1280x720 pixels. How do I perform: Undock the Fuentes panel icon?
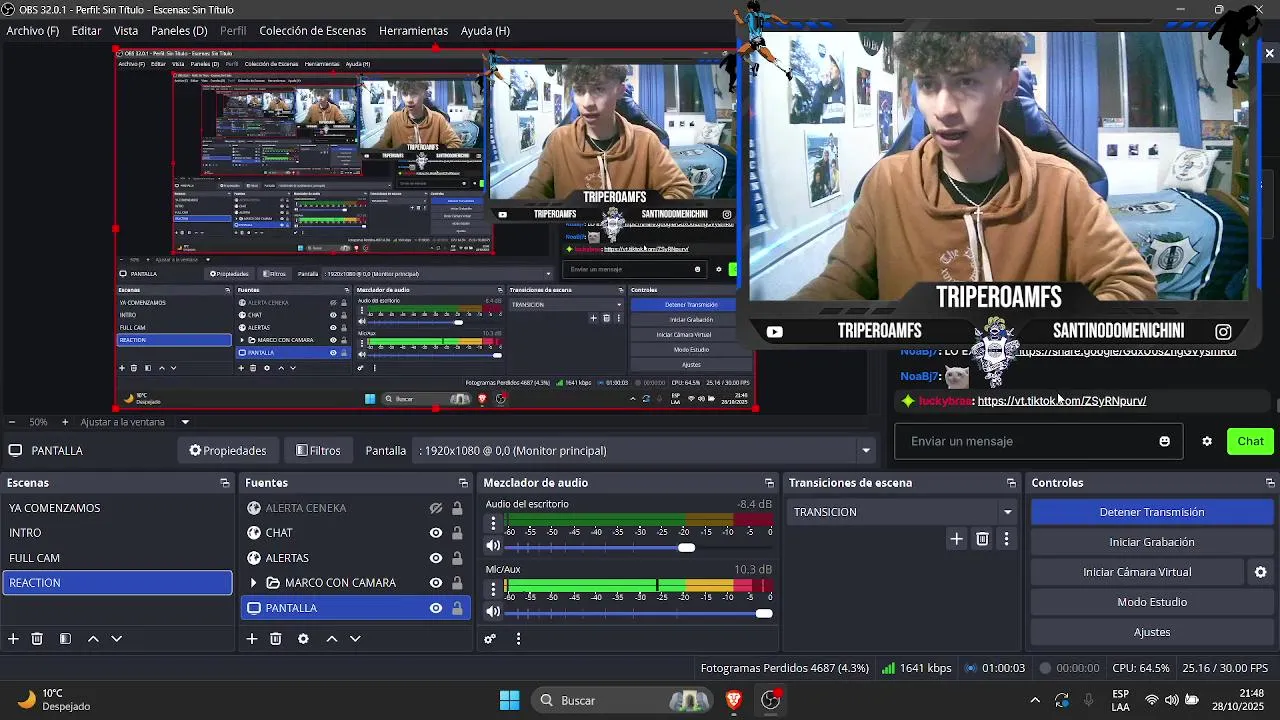coord(463,483)
